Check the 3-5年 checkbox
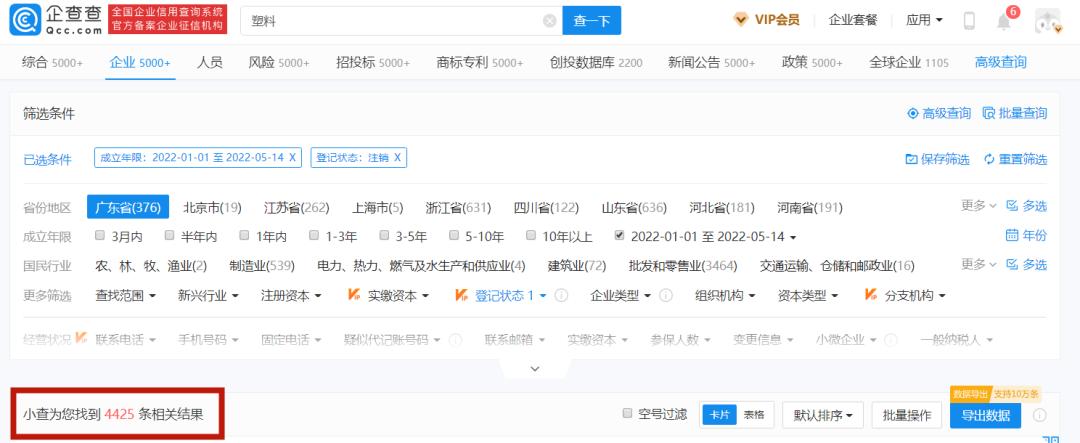The height and width of the screenshot is (443, 1080). tap(384, 236)
